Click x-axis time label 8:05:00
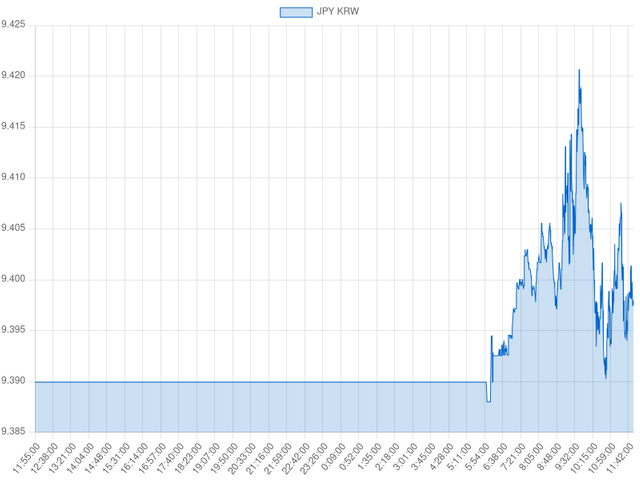640x480 pixels. (x=531, y=456)
